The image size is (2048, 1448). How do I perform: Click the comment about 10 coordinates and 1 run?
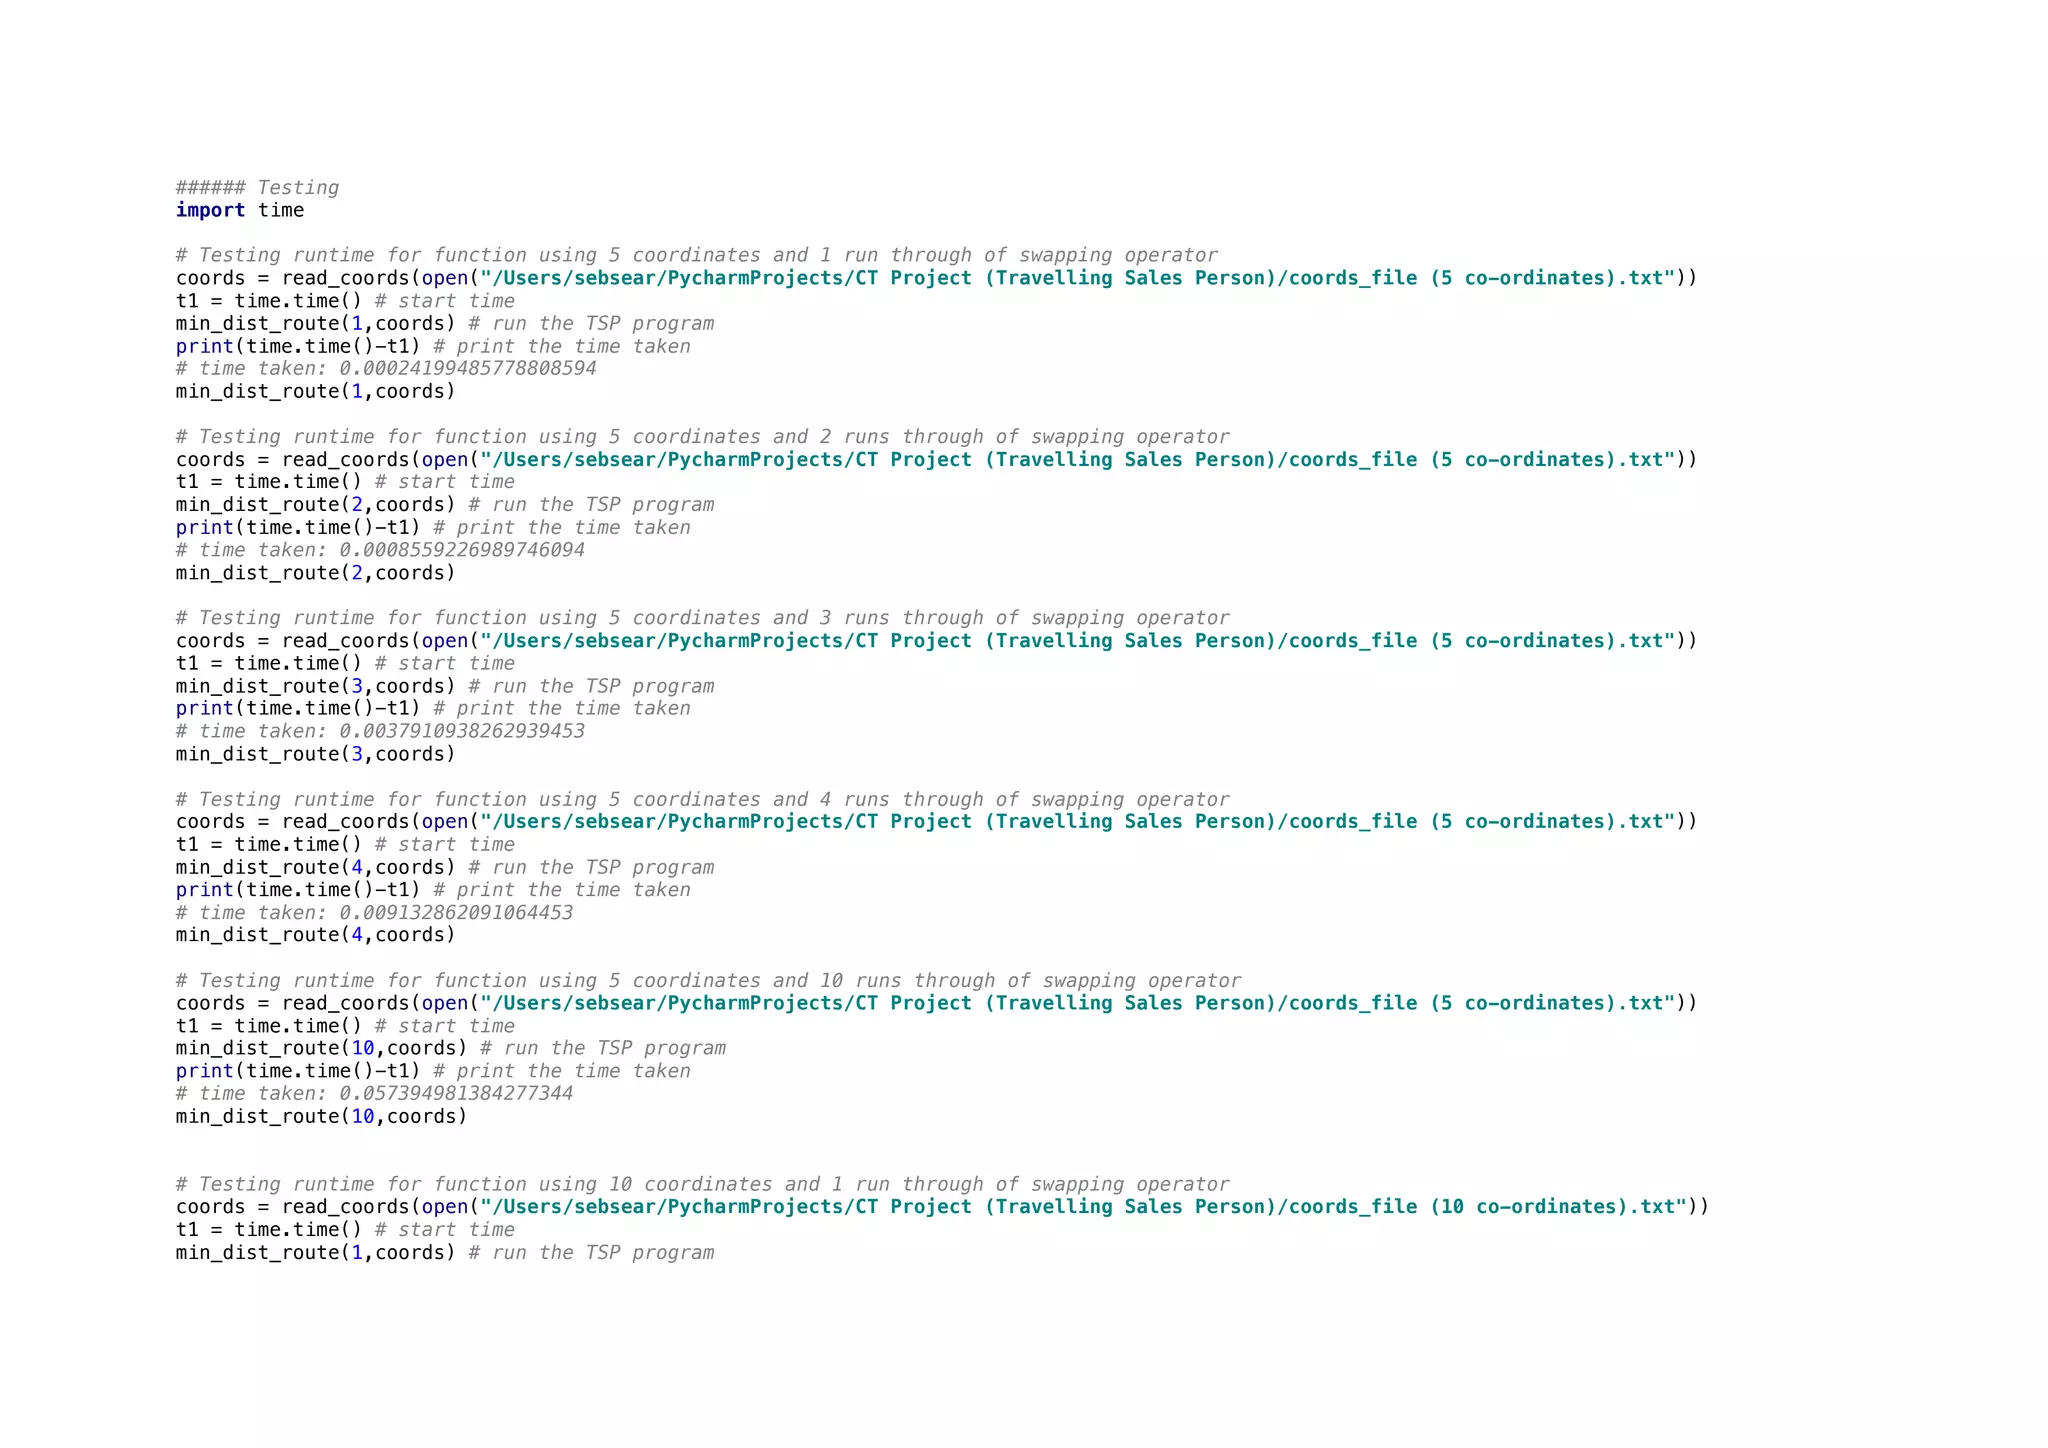point(702,1184)
